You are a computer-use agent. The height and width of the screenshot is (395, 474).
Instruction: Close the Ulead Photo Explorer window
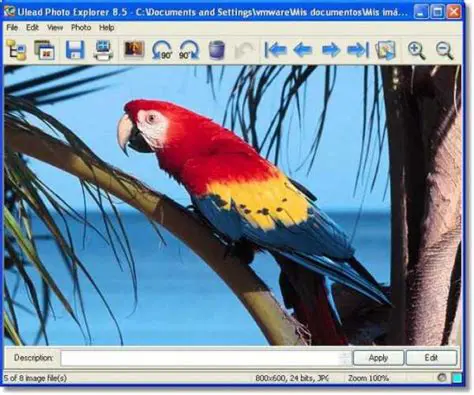pos(454,12)
